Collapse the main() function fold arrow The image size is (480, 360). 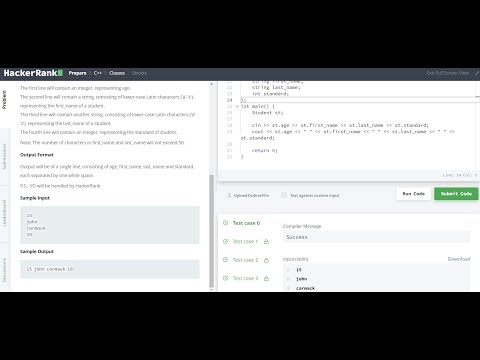(237, 106)
